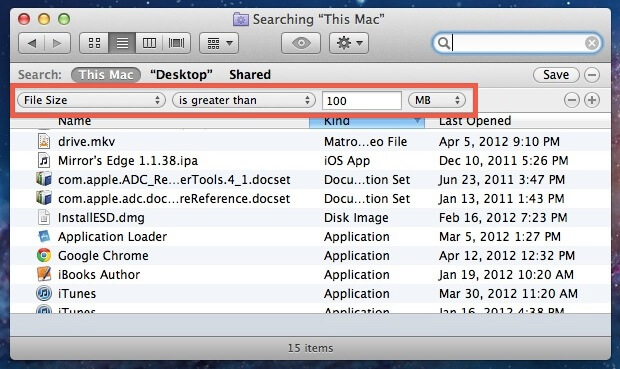620x369 pixels.
Task: Open the gear Action menu
Action: pyautogui.click(x=349, y=43)
